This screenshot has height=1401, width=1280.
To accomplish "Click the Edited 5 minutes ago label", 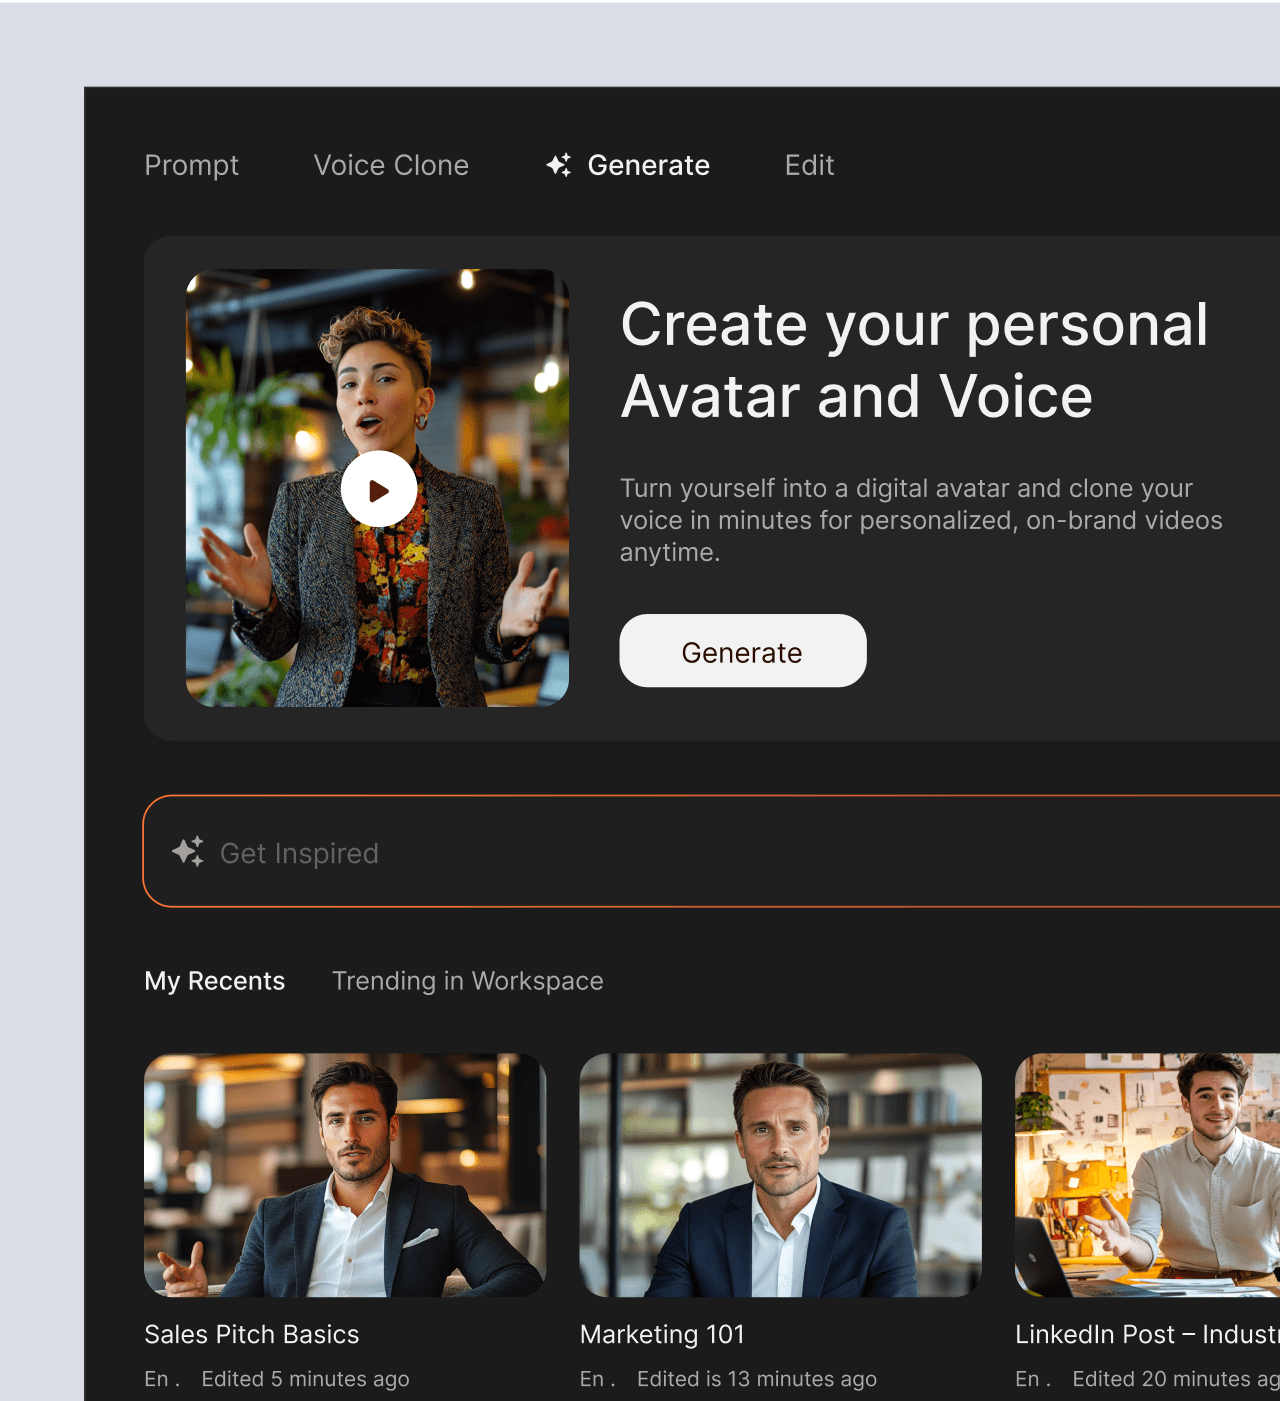I will (x=305, y=1379).
